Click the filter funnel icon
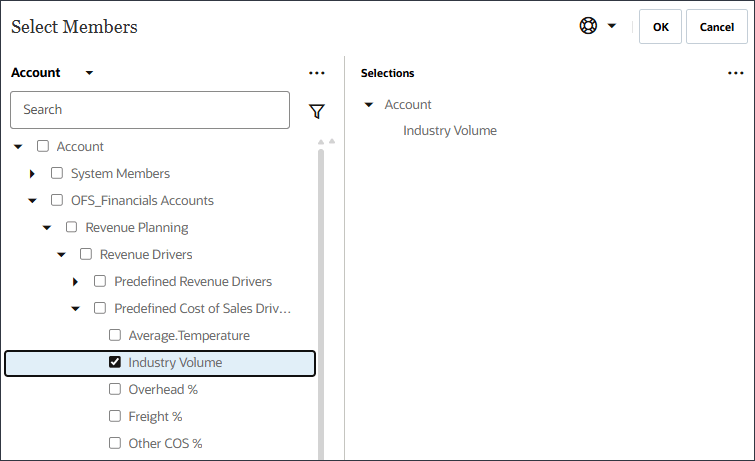The width and height of the screenshot is (755, 461). point(317,111)
